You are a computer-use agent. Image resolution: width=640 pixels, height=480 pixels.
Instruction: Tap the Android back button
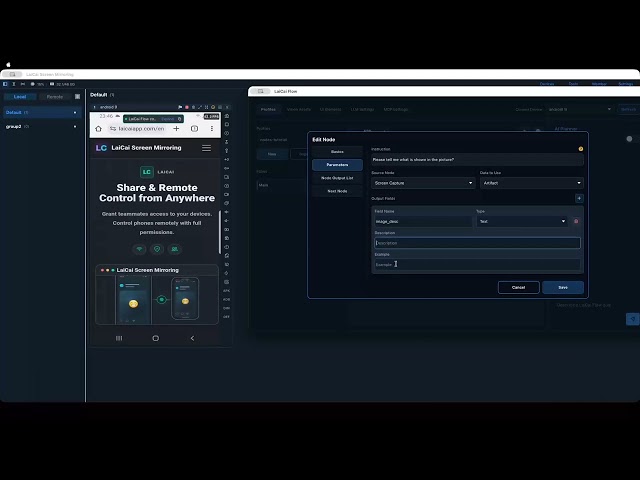pyautogui.click(x=192, y=338)
